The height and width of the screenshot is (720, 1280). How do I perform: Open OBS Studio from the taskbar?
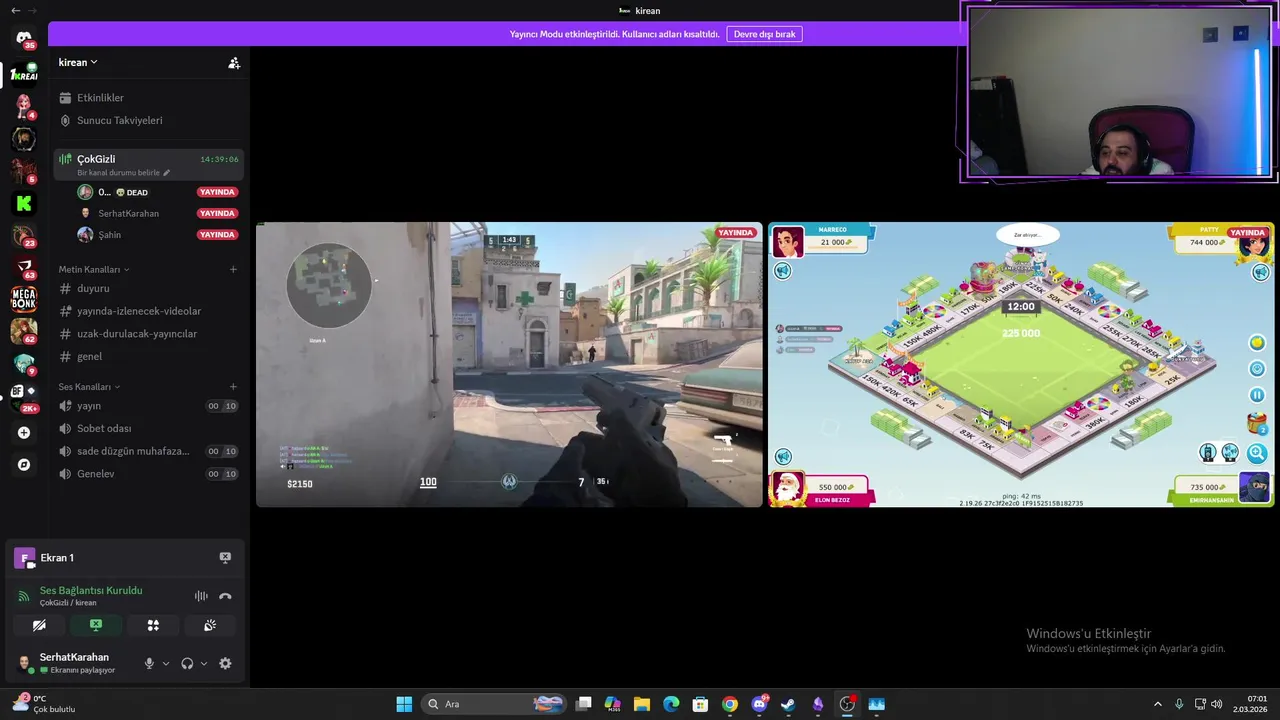tap(847, 704)
